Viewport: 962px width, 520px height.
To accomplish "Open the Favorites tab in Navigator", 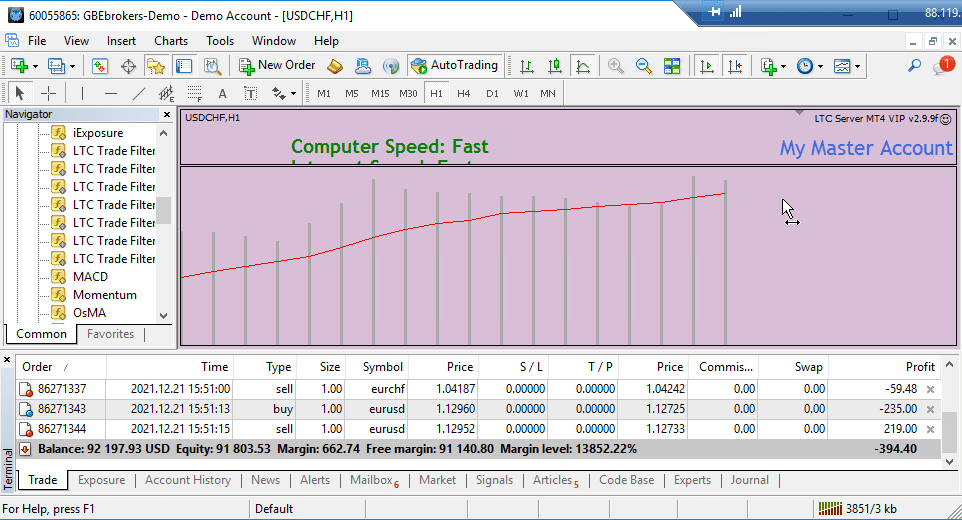I will [x=110, y=334].
